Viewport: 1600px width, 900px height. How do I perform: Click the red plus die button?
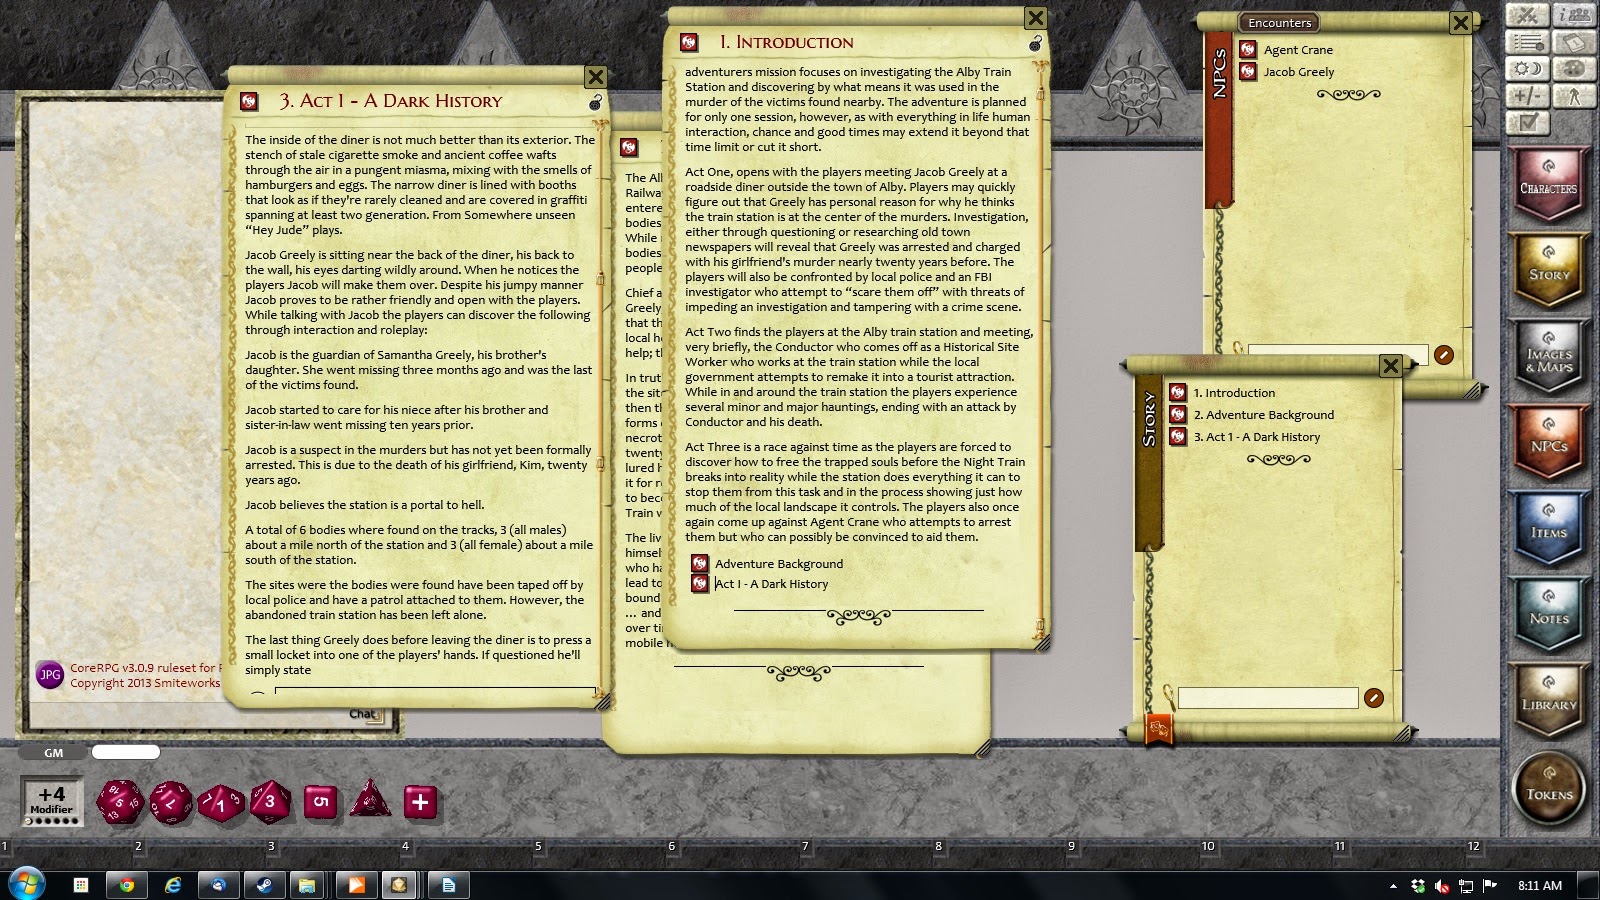coord(420,801)
